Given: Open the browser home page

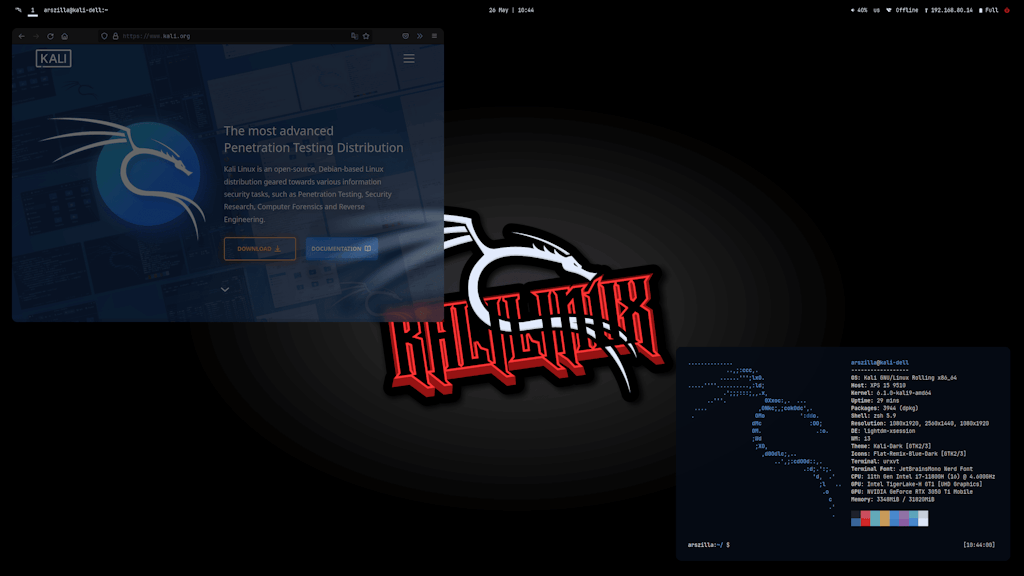Looking at the screenshot, I should [x=65, y=37].
